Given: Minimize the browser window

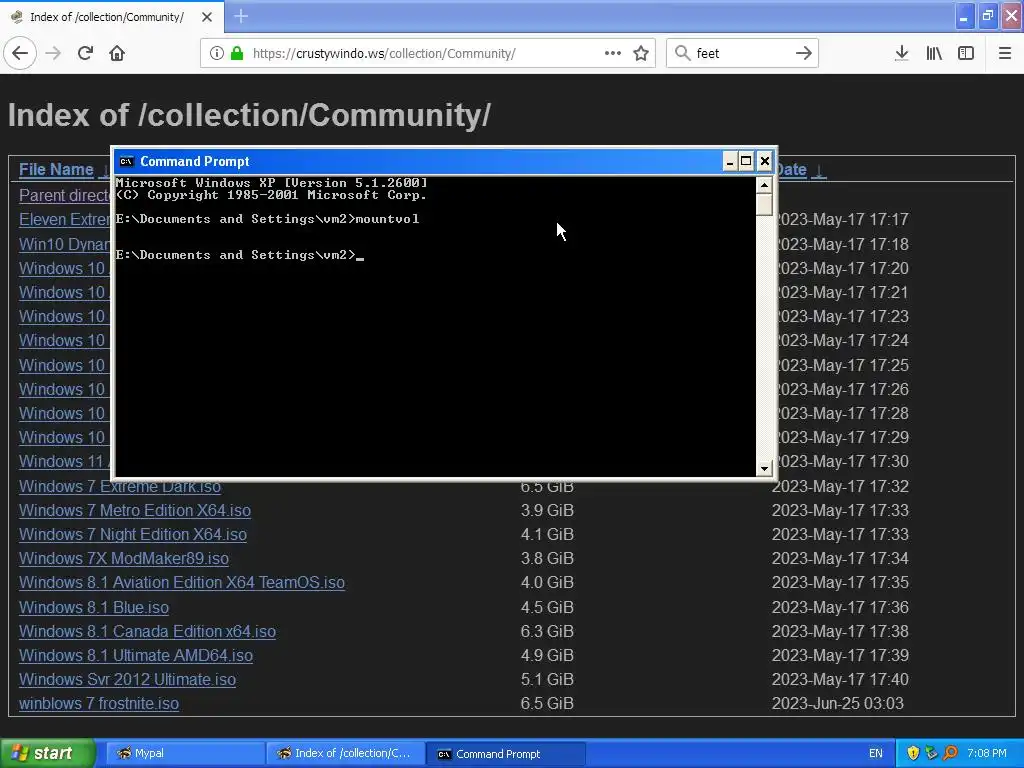Looking at the screenshot, I should coord(964,16).
